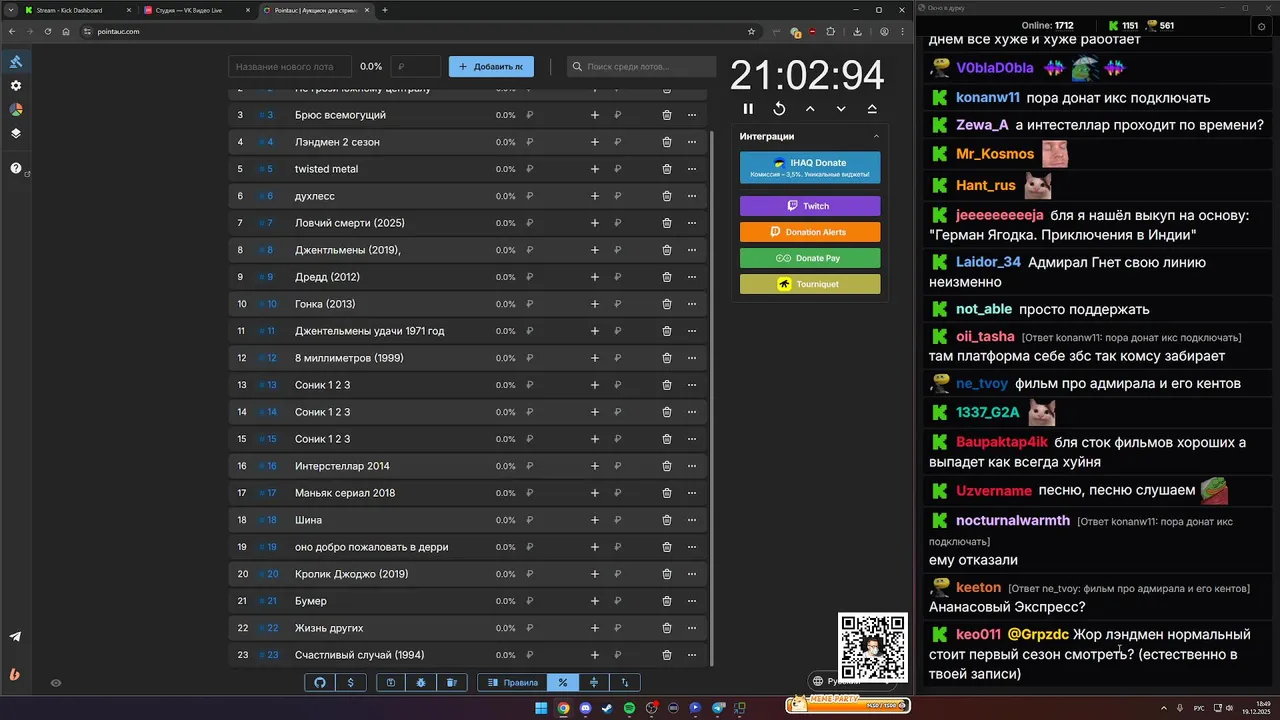1280x720 pixels.
Task: Click the save lots icon in bottom toolbar
Action: click(391, 682)
